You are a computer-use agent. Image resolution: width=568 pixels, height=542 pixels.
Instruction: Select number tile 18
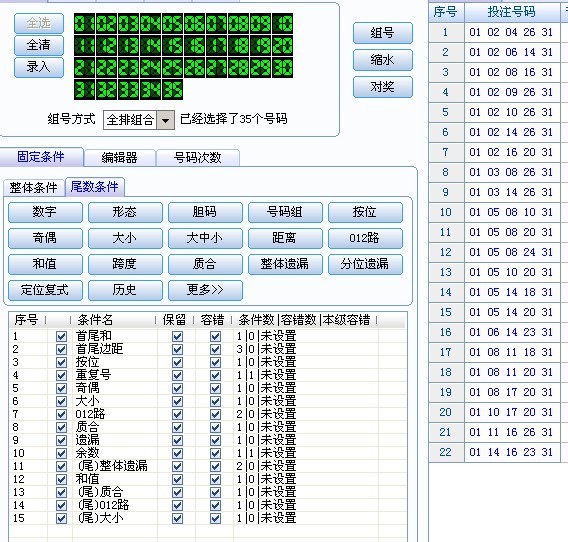(x=239, y=46)
